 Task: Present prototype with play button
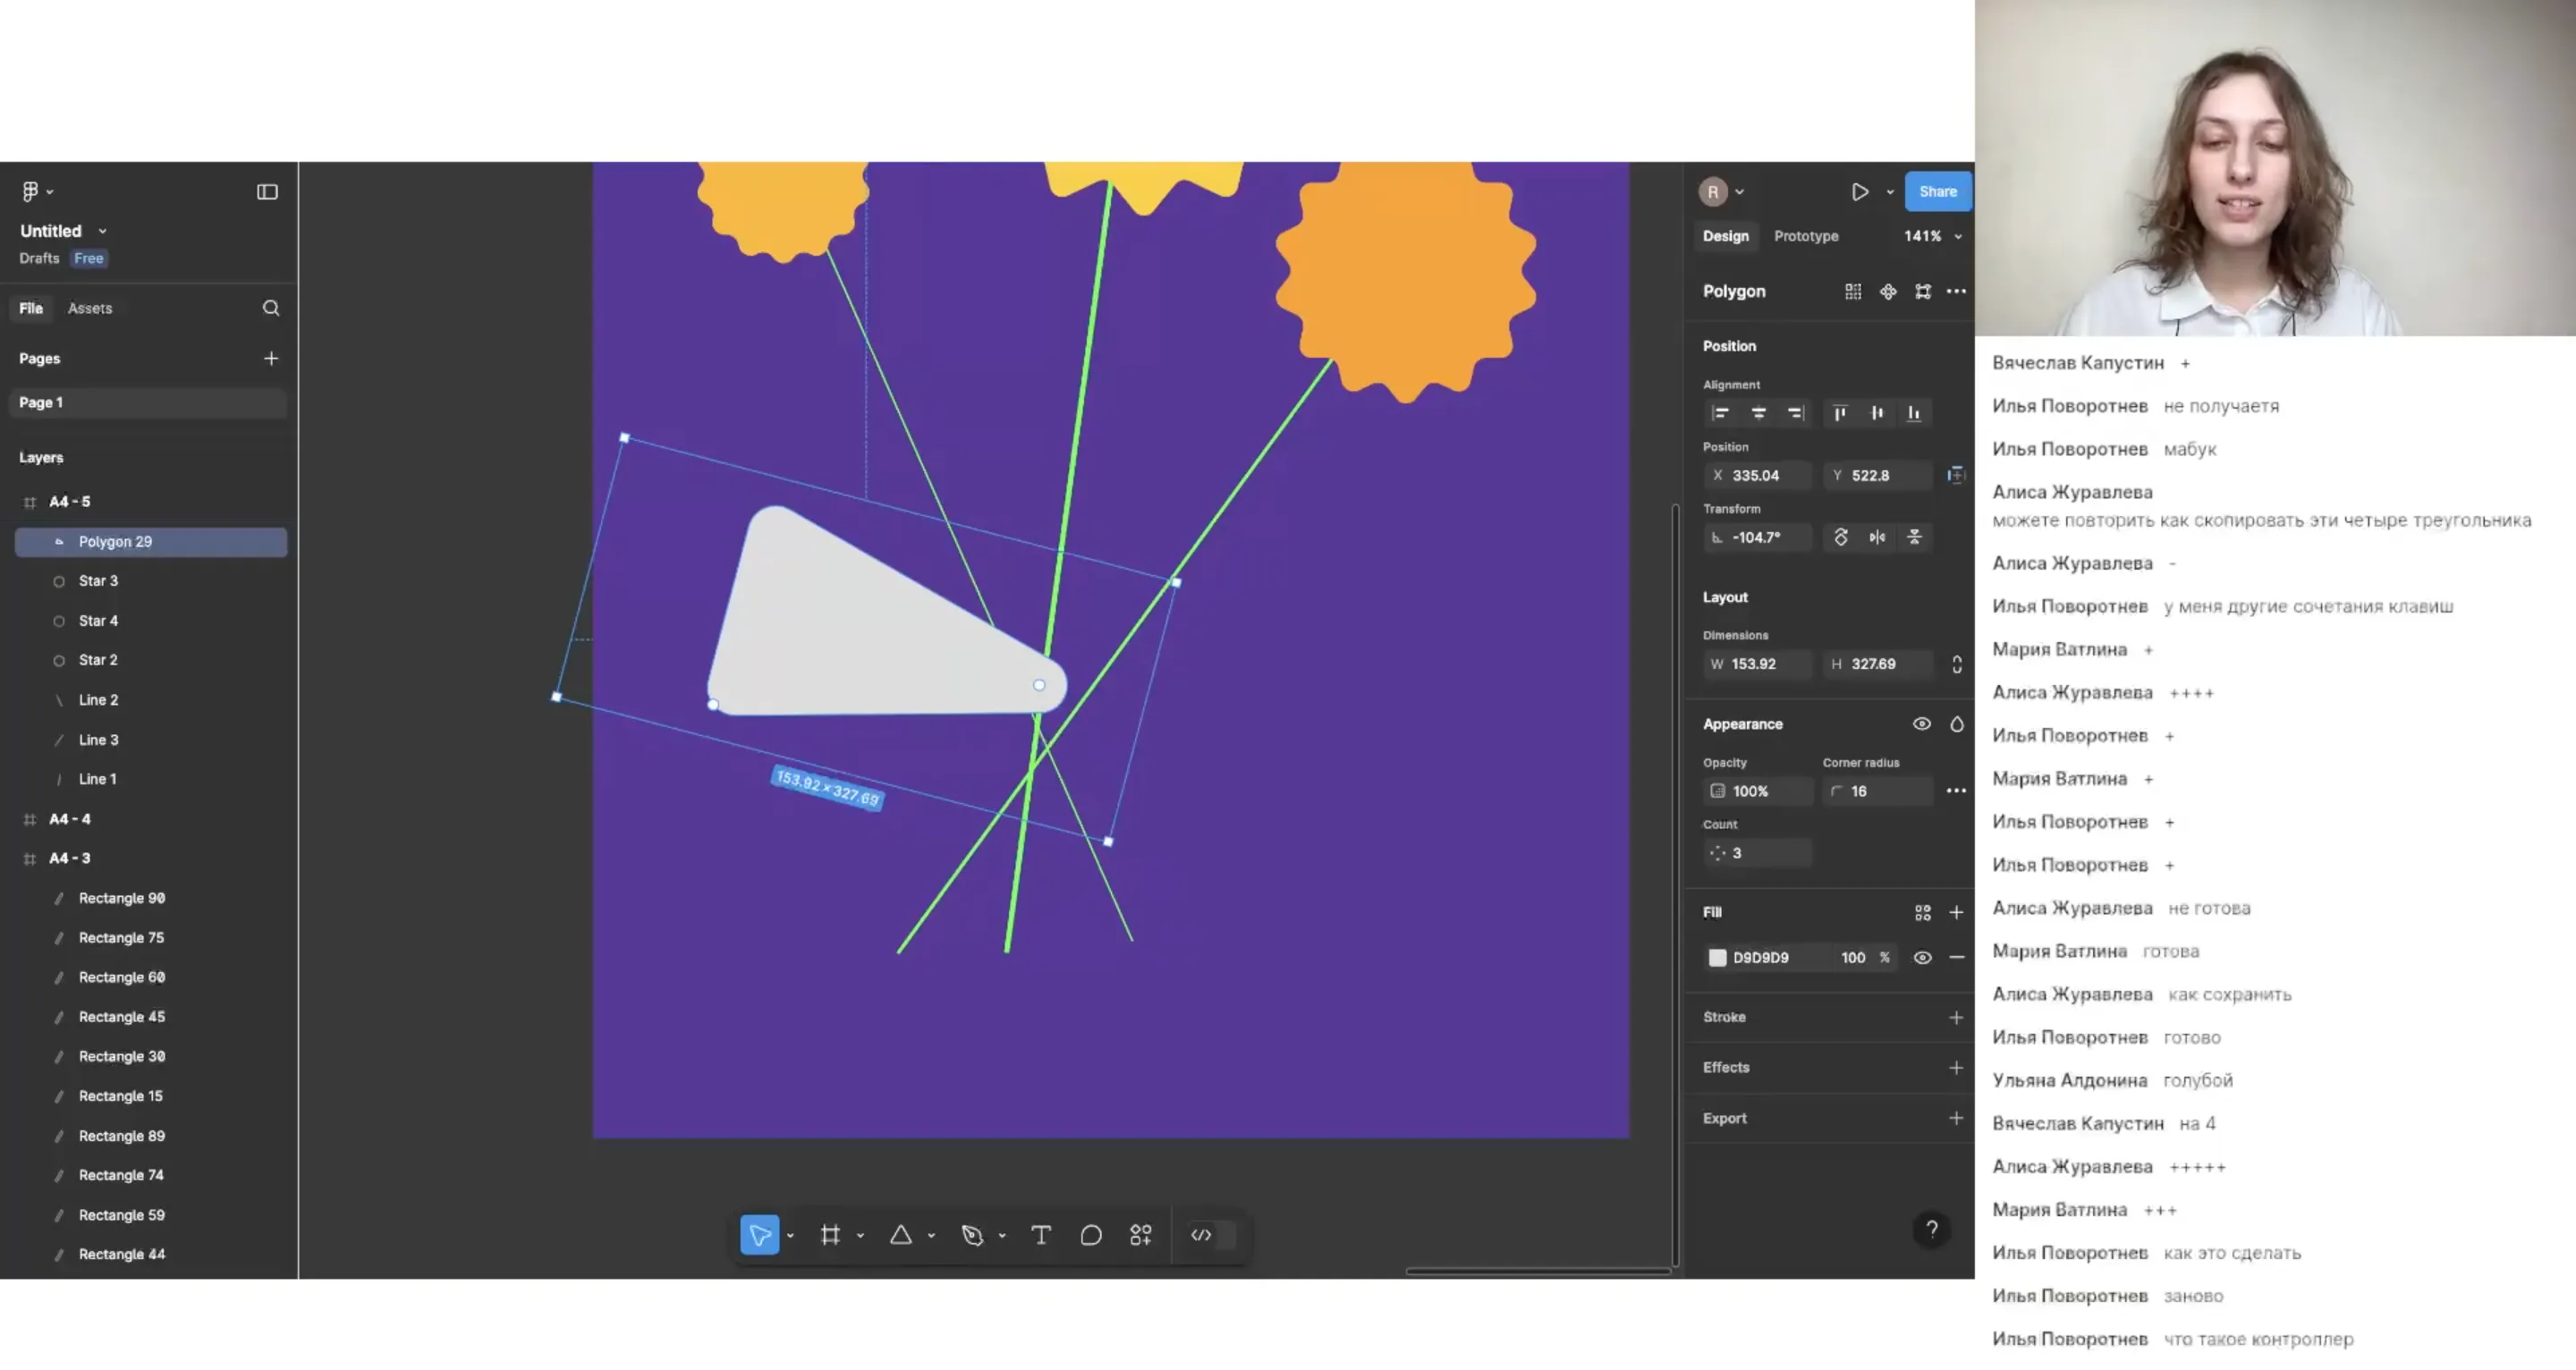click(1859, 192)
